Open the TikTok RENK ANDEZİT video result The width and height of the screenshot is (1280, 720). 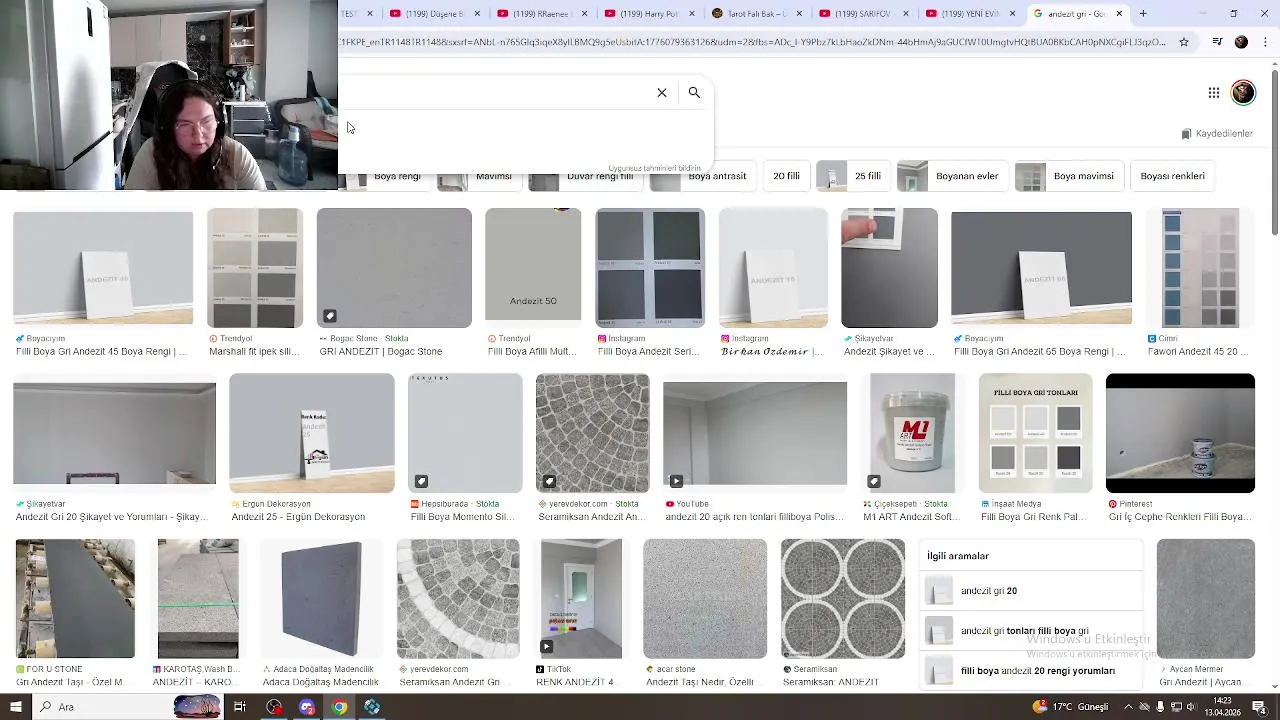(x=580, y=599)
